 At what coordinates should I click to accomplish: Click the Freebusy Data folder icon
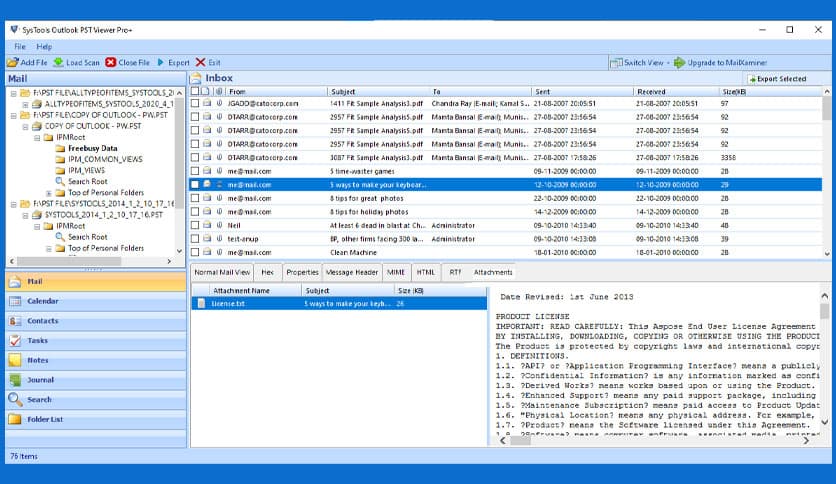point(60,148)
